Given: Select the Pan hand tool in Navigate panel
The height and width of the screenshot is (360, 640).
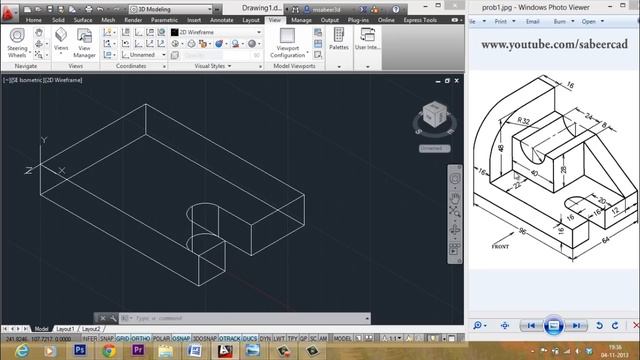Looking at the screenshot, I should pos(39,32).
